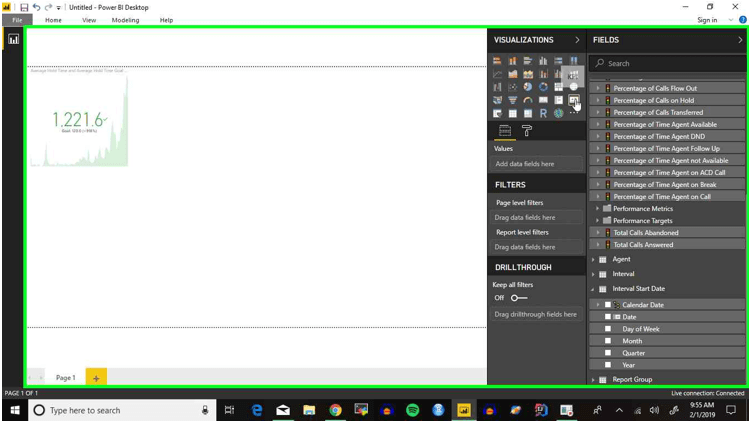Expand the Report Group table
Image resolution: width=751 pixels, height=423 pixels.
coord(593,379)
